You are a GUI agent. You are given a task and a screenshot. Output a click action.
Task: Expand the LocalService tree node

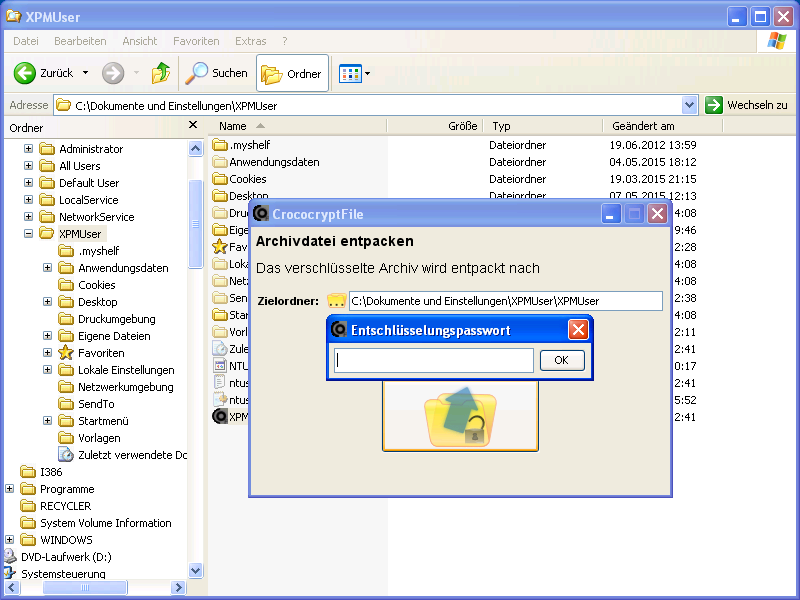point(29,200)
